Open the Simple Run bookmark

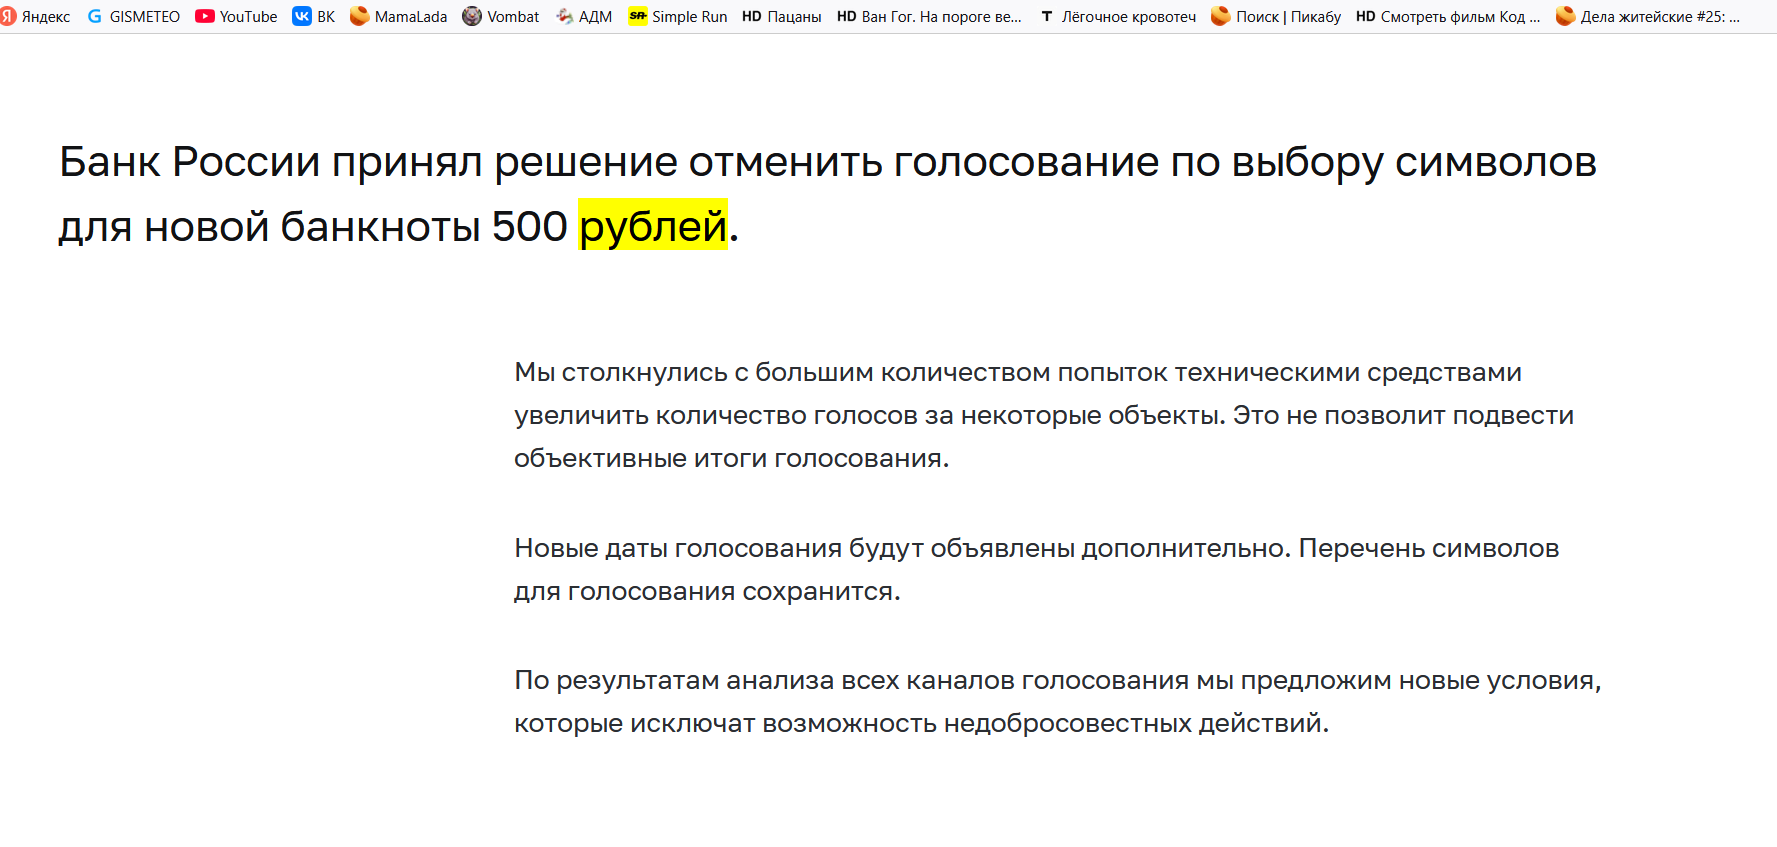point(678,16)
